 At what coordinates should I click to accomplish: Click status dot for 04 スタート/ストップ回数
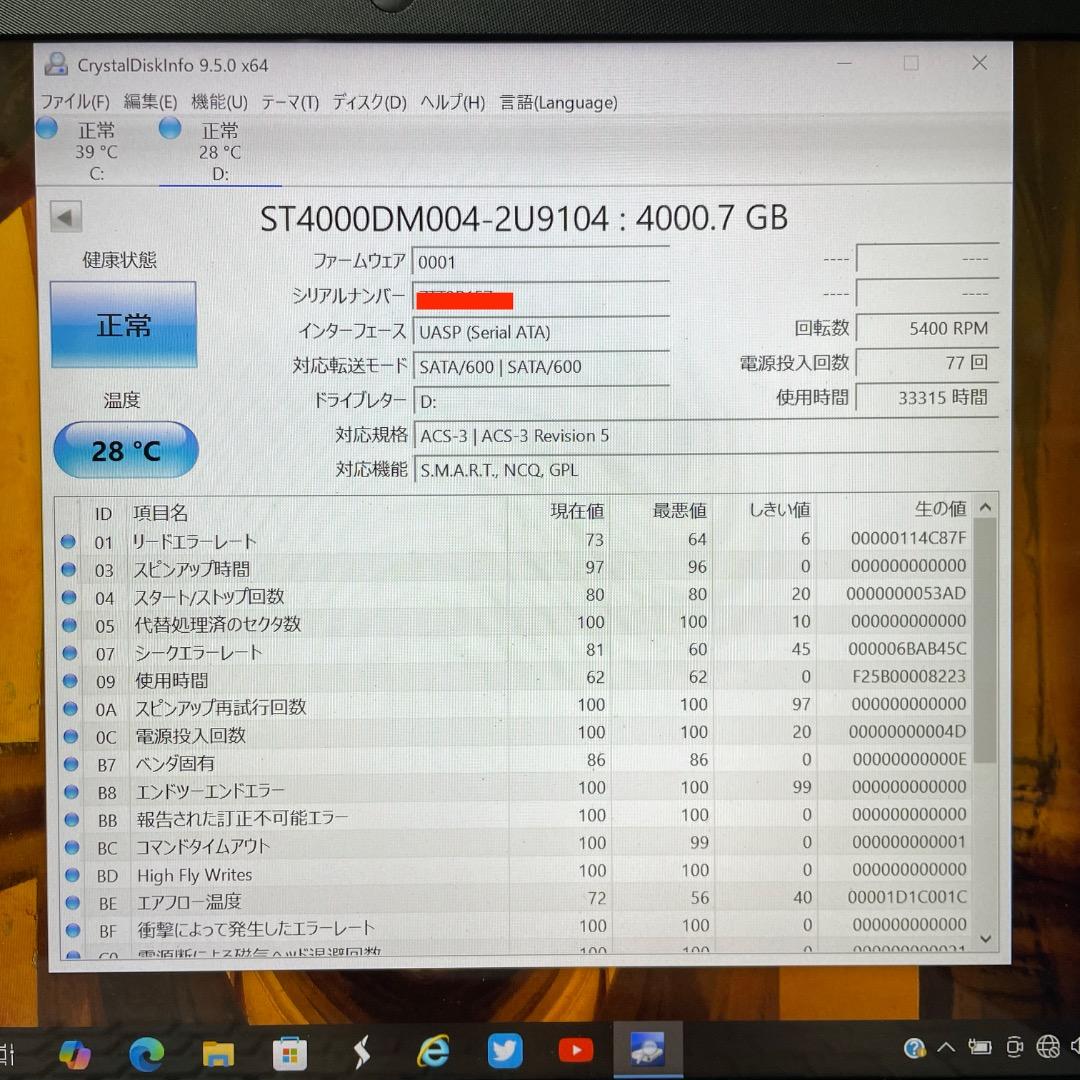tap(69, 596)
